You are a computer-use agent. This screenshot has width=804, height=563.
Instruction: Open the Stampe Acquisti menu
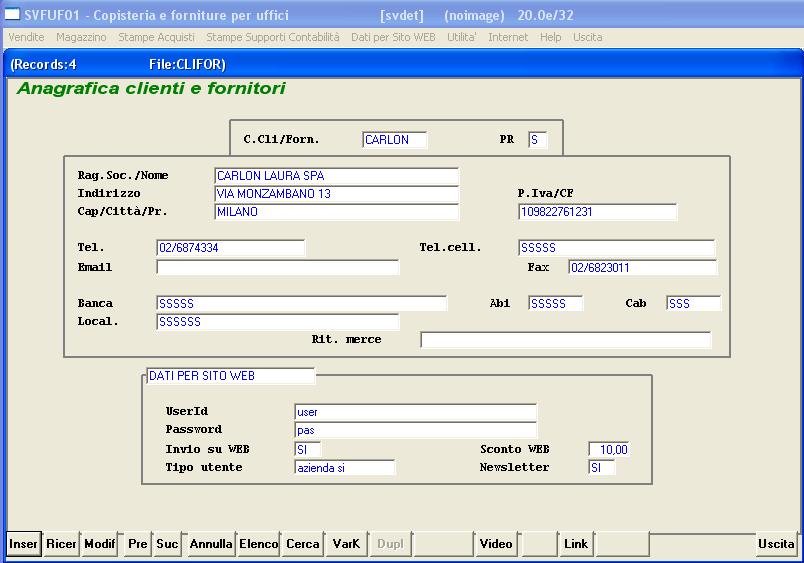[156, 37]
